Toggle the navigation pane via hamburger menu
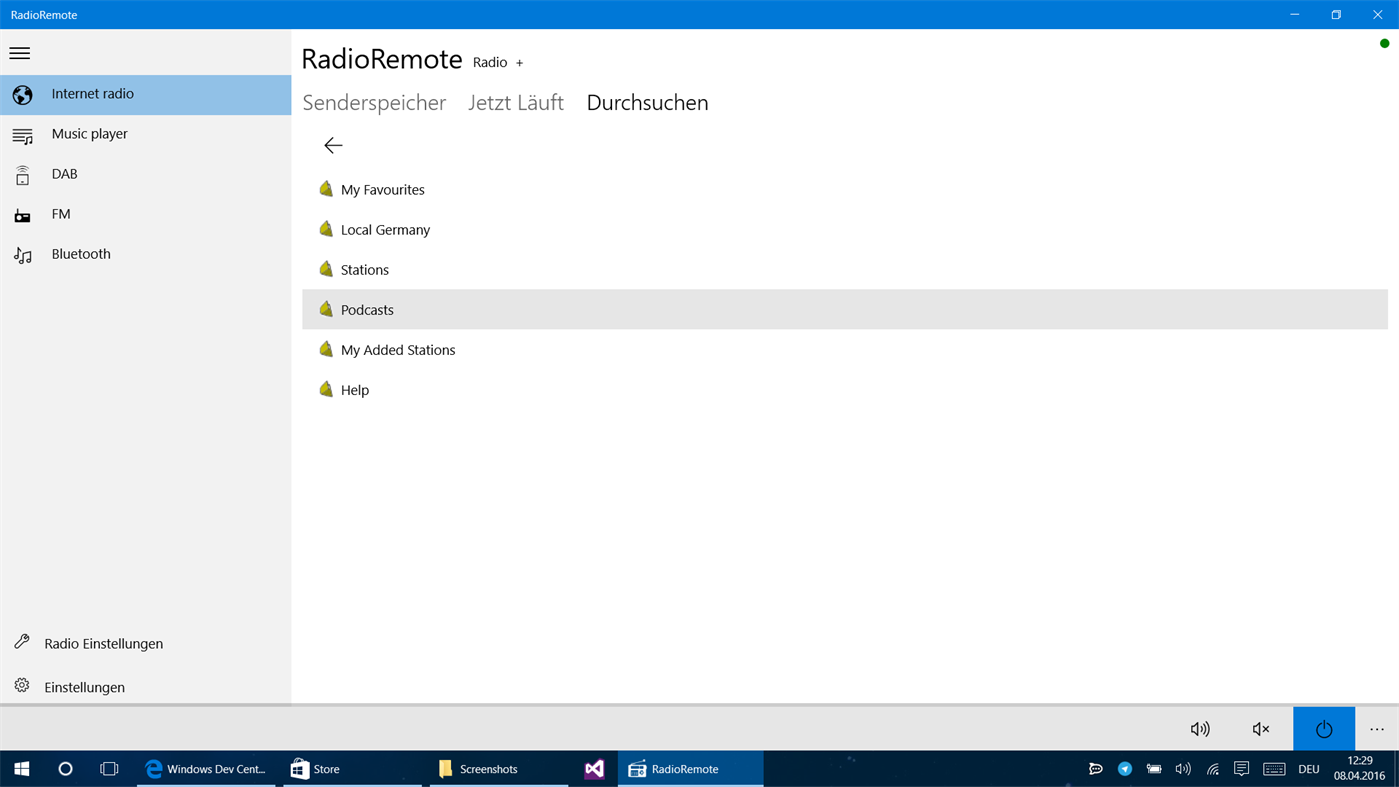The width and height of the screenshot is (1399, 787). (19, 52)
